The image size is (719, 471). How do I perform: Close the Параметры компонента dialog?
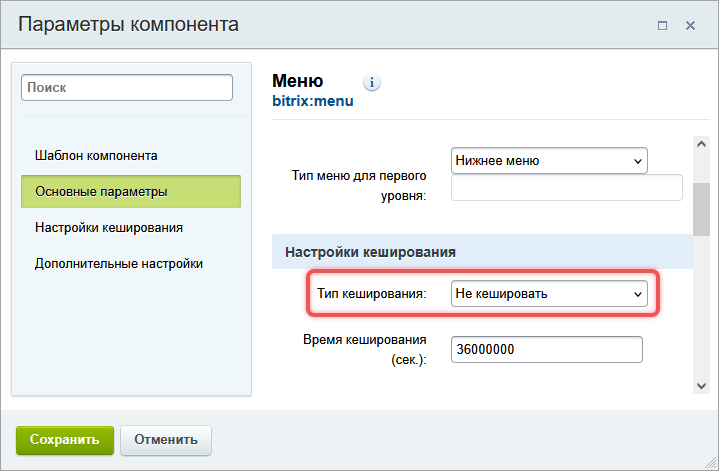690,25
